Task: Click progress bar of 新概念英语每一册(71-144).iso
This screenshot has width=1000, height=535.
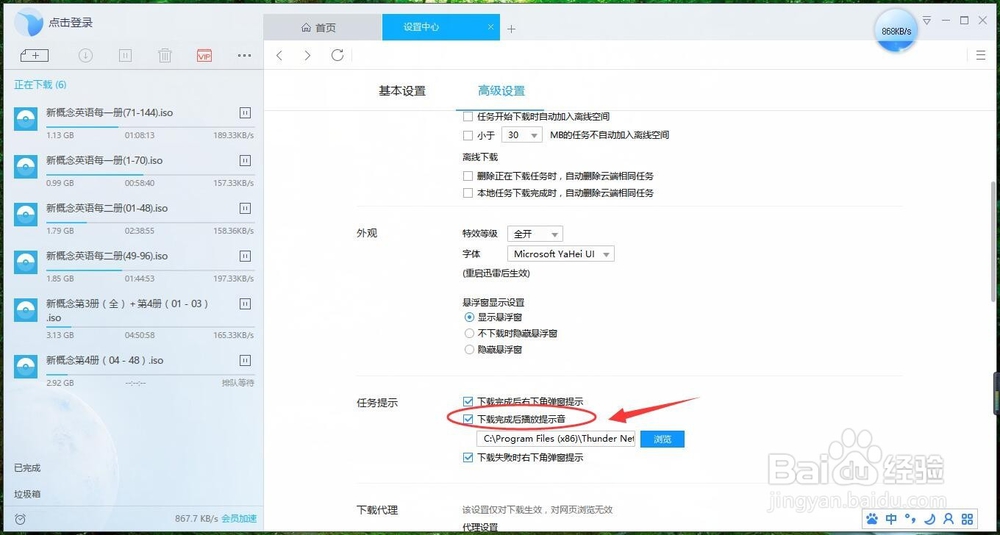Action: point(151,127)
